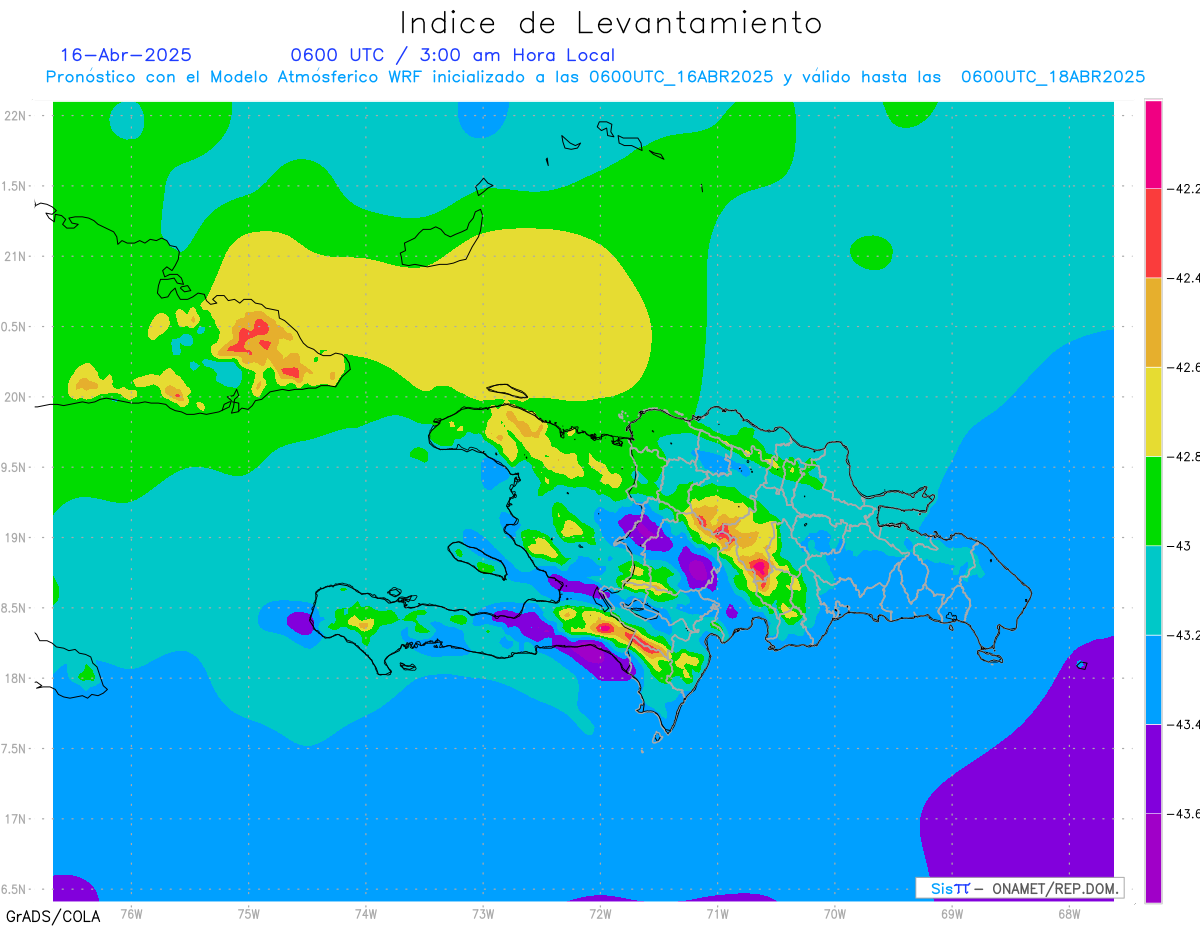Click the '22N' latitude label
Image resolution: width=1200 pixels, height=927 pixels.
(x=15, y=116)
